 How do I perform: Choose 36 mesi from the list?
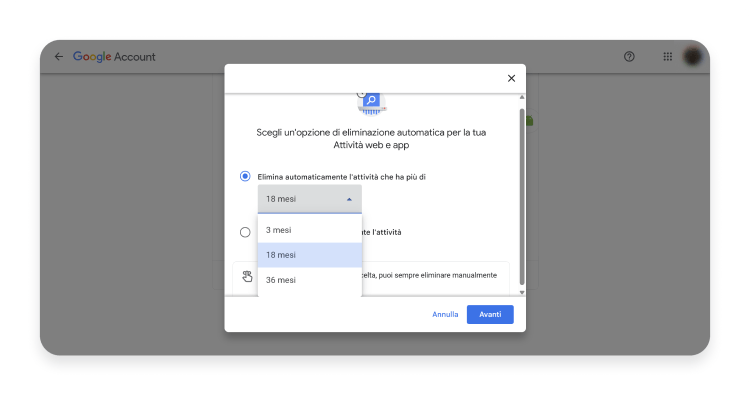pyautogui.click(x=309, y=280)
